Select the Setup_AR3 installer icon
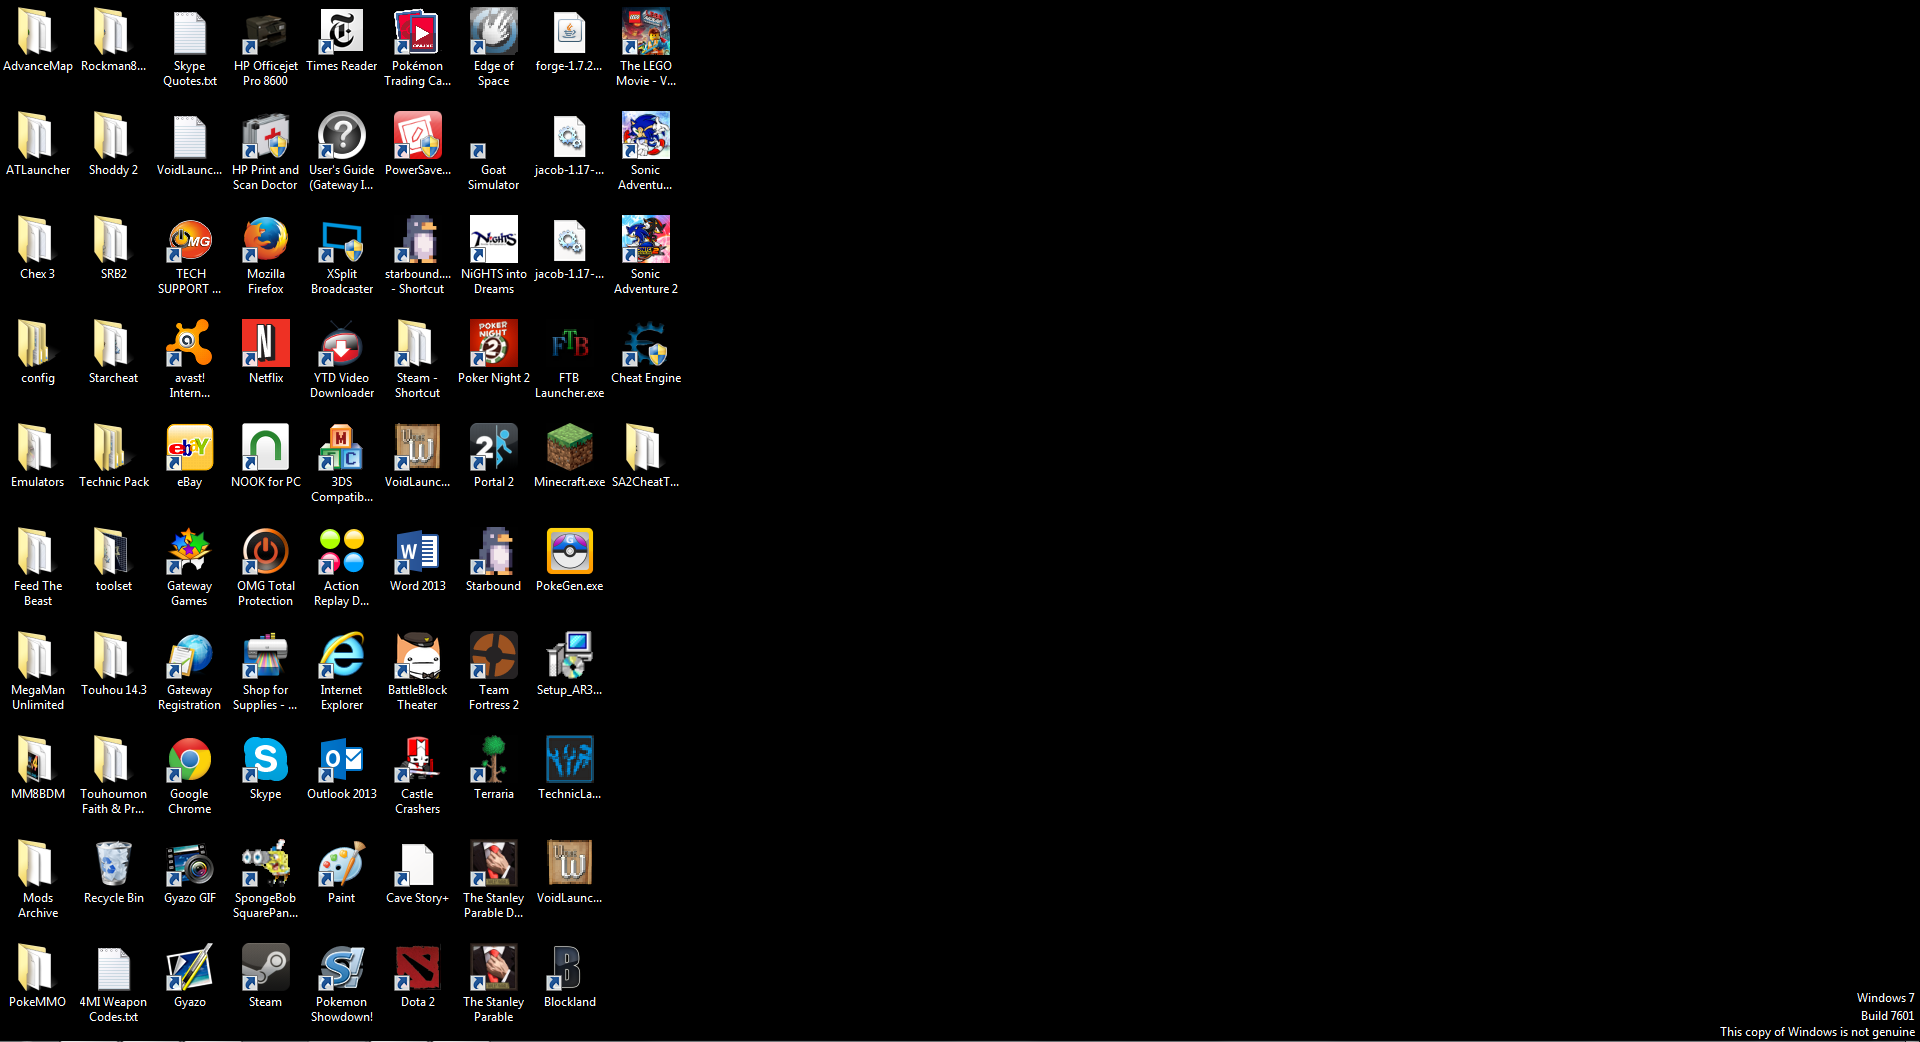The width and height of the screenshot is (1920, 1042). [570, 657]
